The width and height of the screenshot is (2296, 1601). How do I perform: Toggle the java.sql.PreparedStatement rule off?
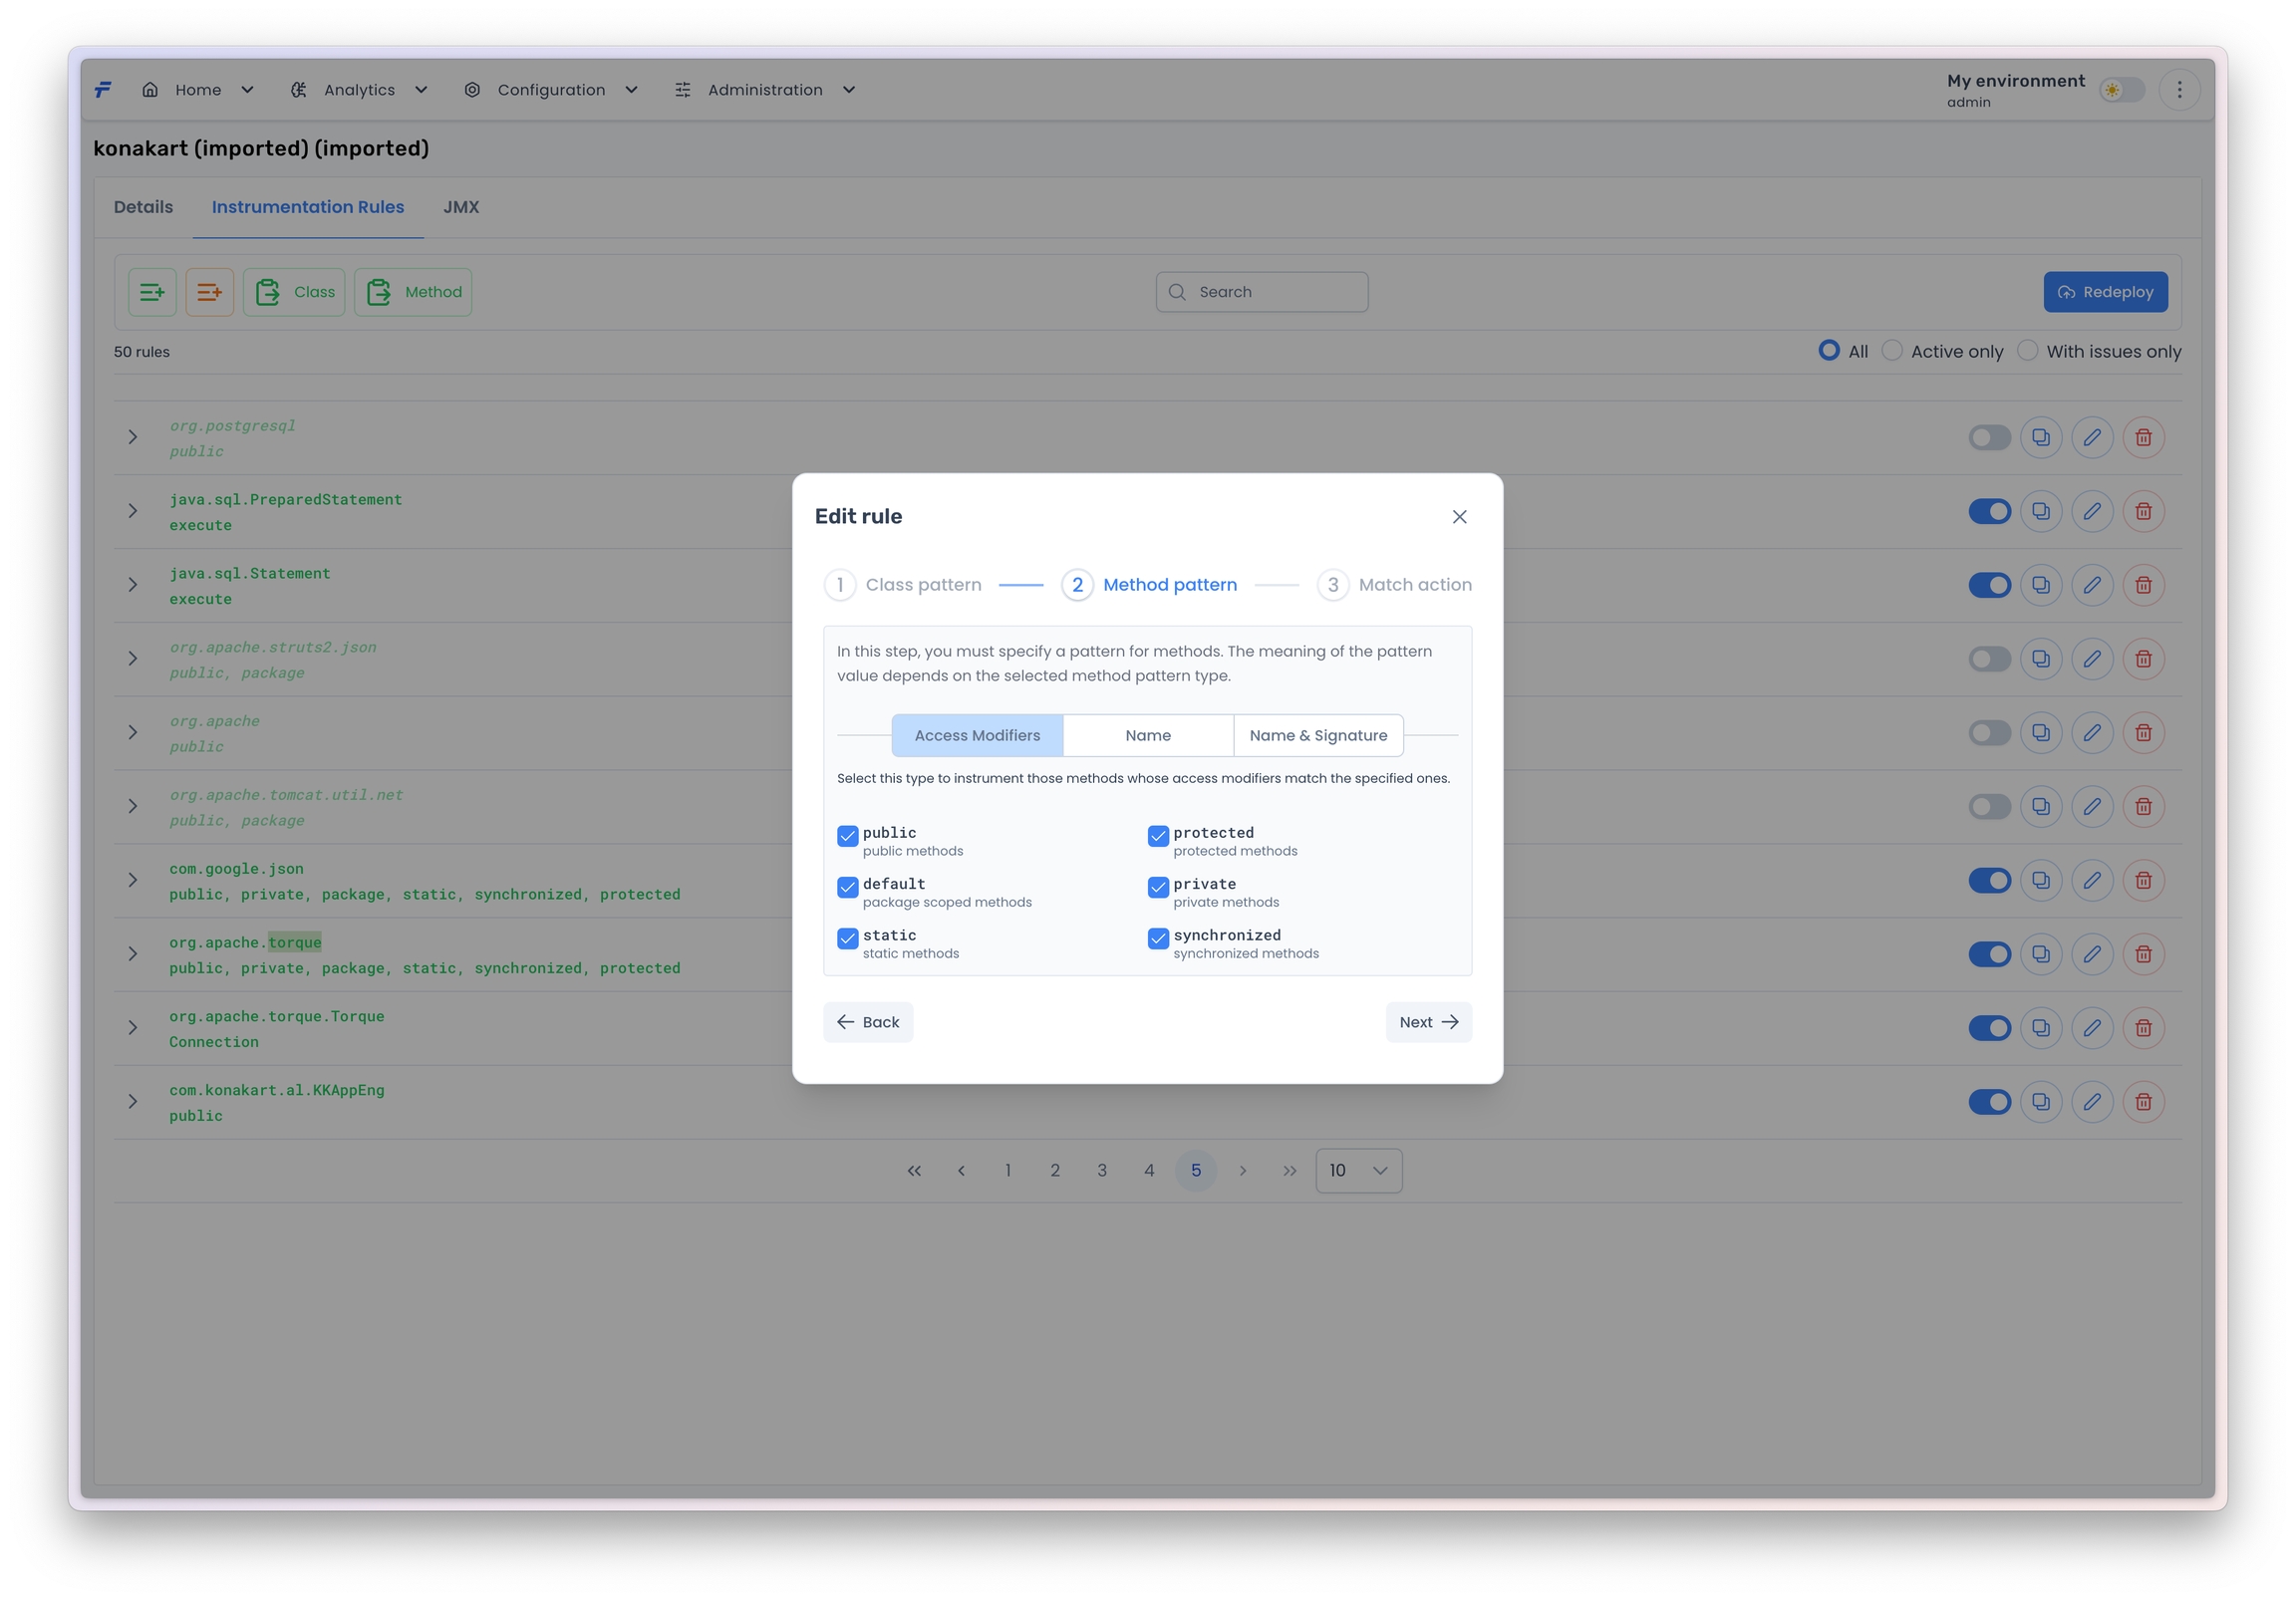[x=1989, y=511]
